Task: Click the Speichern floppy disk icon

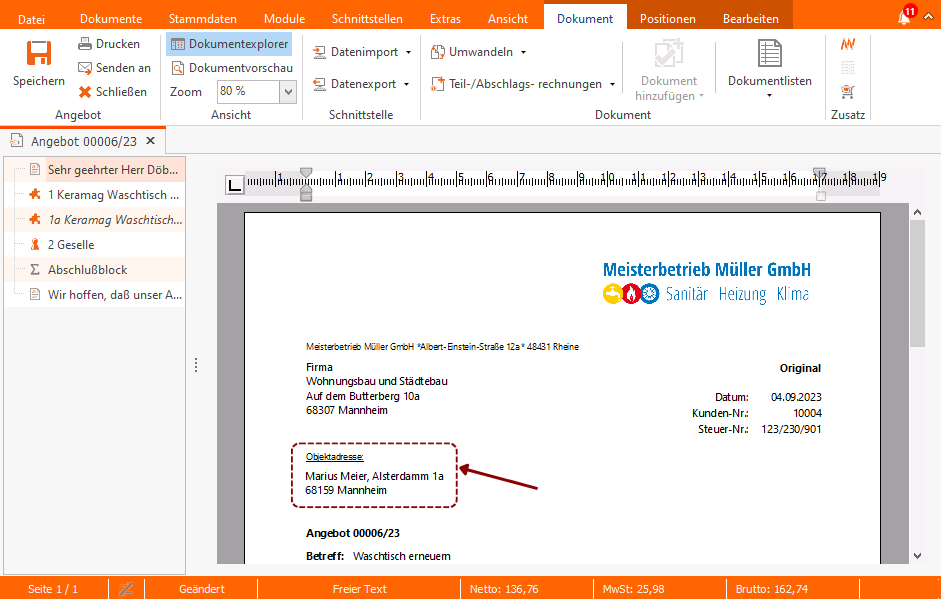Action: 39,54
